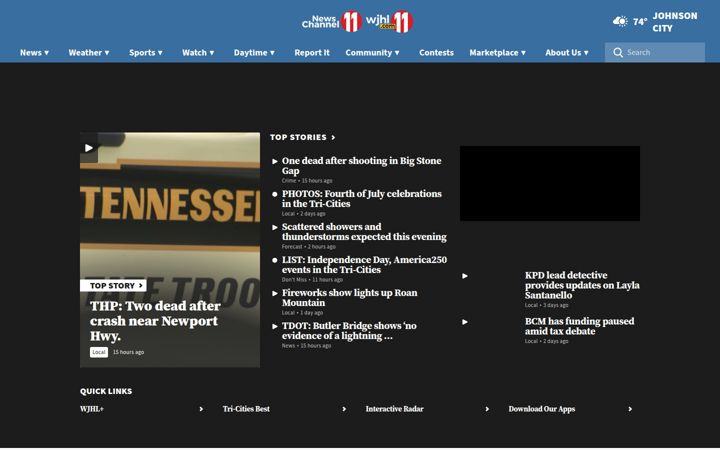Click the Crime category label
The height and width of the screenshot is (450, 720).
(289, 181)
